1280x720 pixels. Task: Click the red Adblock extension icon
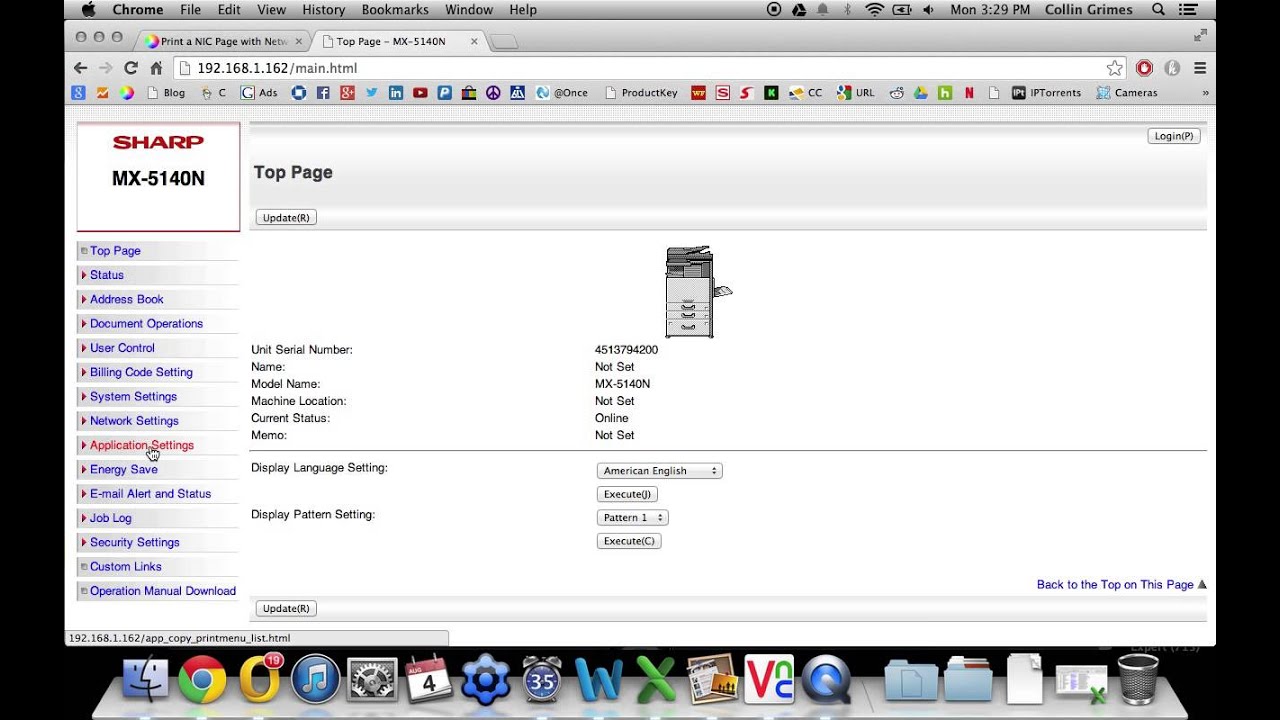1144,68
